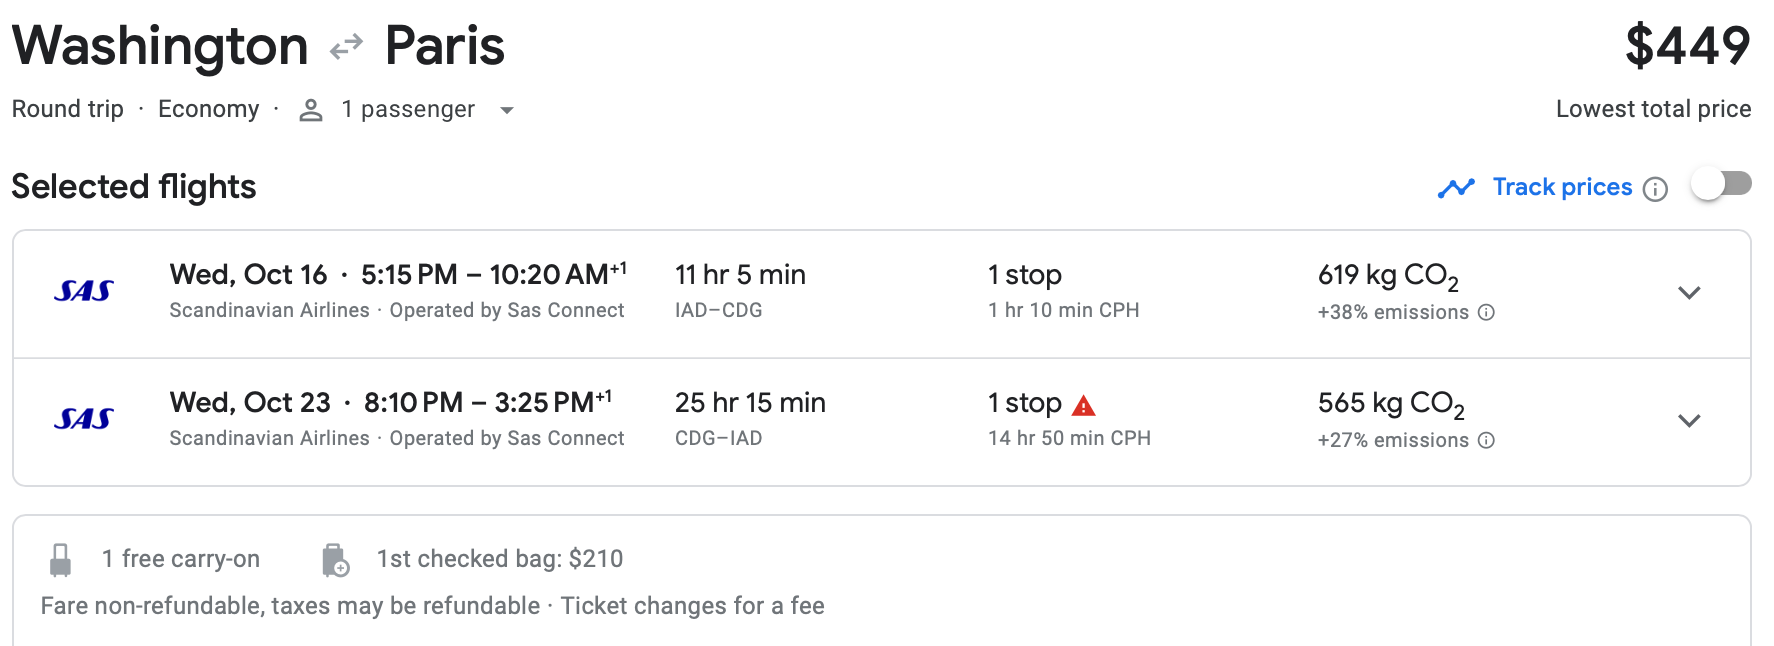This screenshot has height=646, width=1774.
Task: Click the carry-on luggage icon
Action: [x=61, y=560]
